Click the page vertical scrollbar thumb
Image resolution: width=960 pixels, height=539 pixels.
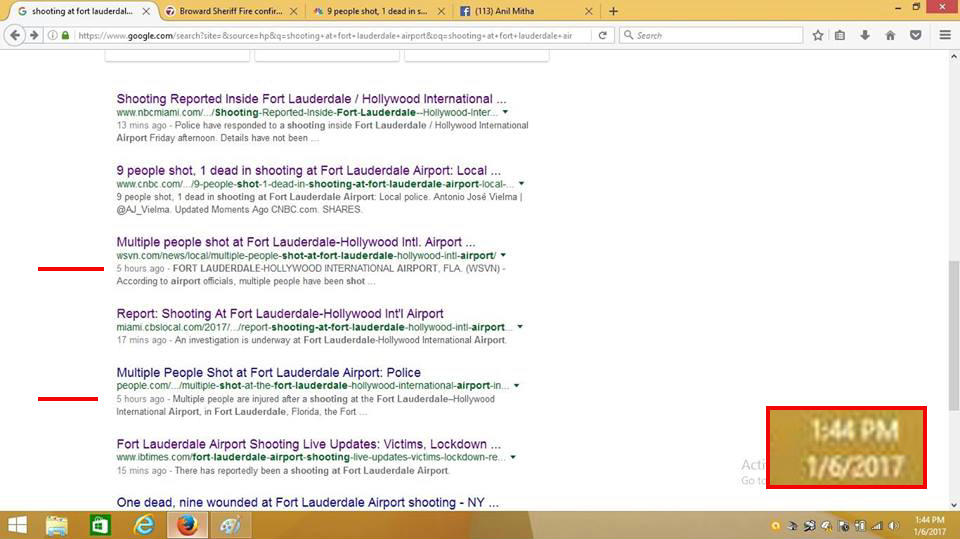(953, 336)
